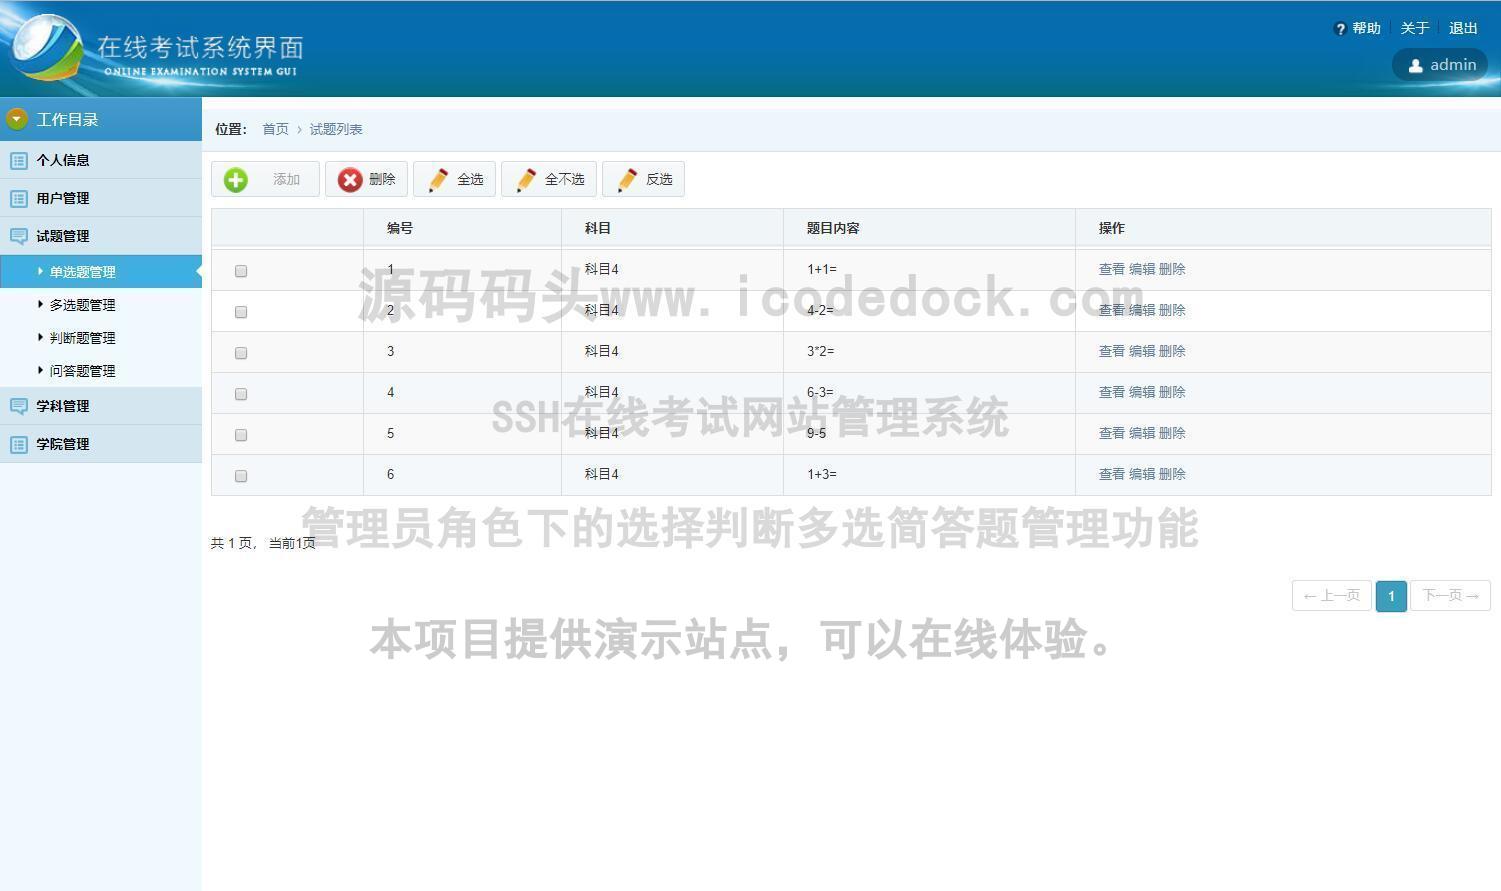Open 单选题管理 in the sidebar

coord(101,272)
